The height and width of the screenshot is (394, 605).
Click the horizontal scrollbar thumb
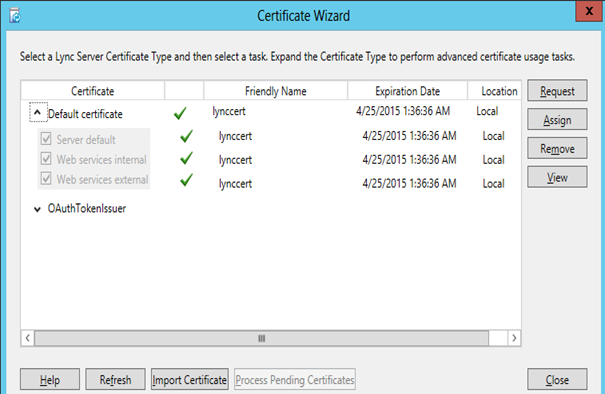click(261, 338)
